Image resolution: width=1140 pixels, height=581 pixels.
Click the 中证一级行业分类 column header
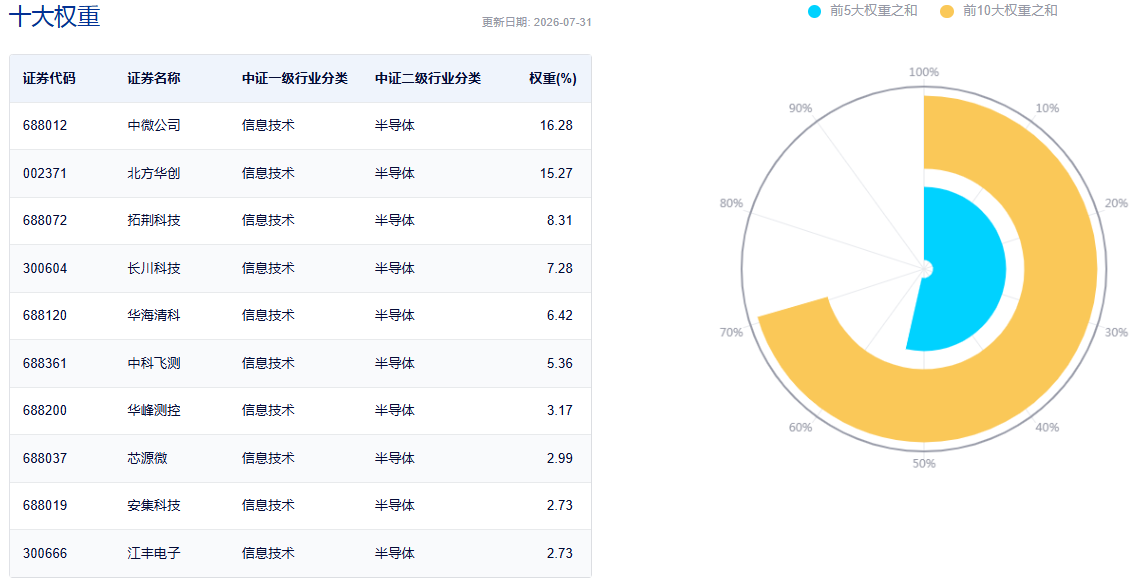(x=294, y=79)
